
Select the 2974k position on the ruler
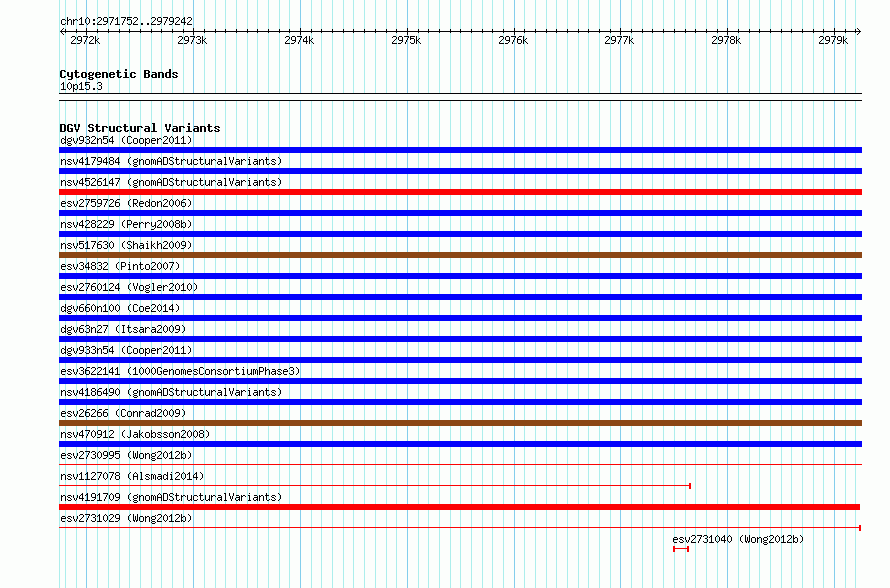point(299,40)
